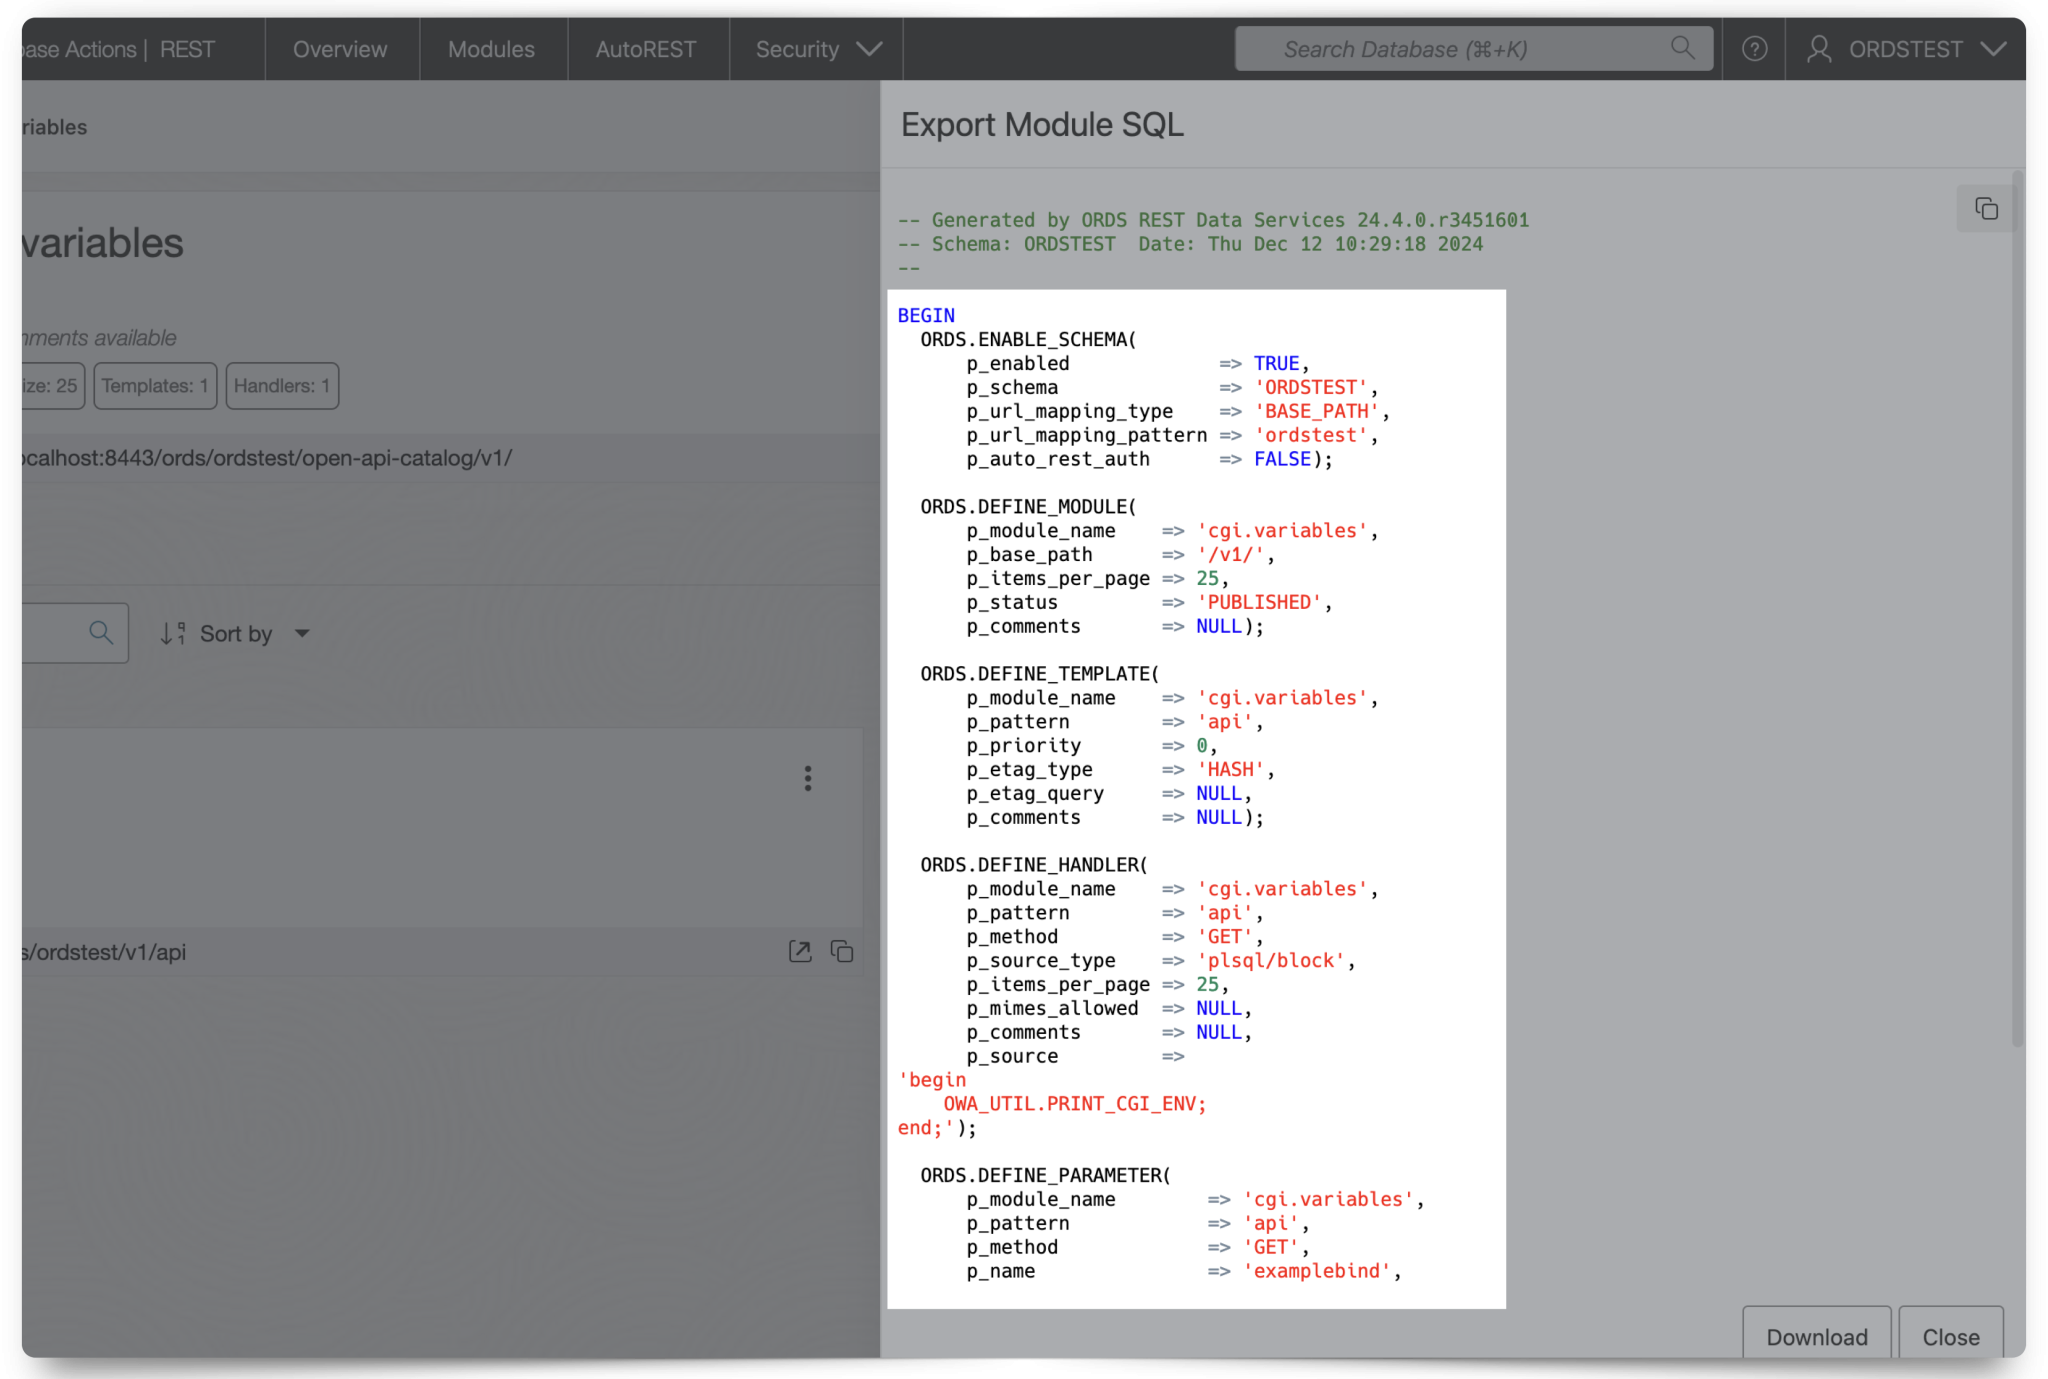Click the Templates: 1 badge
This screenshot has height=1379, width=2048.
155,385
